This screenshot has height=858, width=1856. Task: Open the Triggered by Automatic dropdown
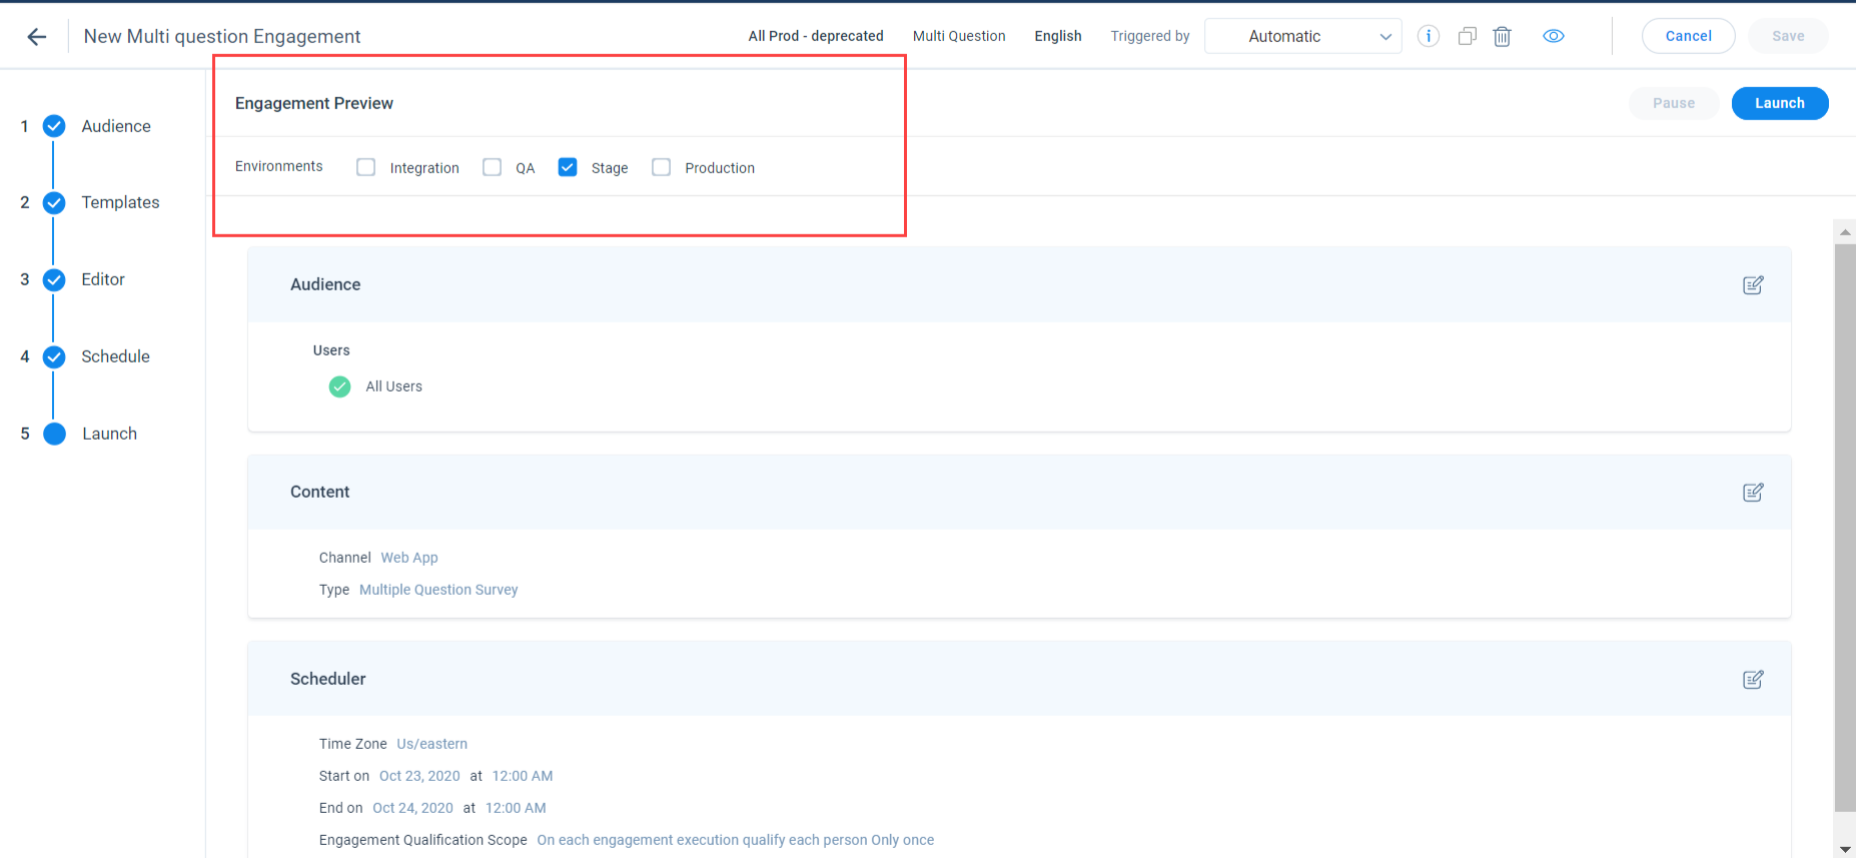[1303, 36]
